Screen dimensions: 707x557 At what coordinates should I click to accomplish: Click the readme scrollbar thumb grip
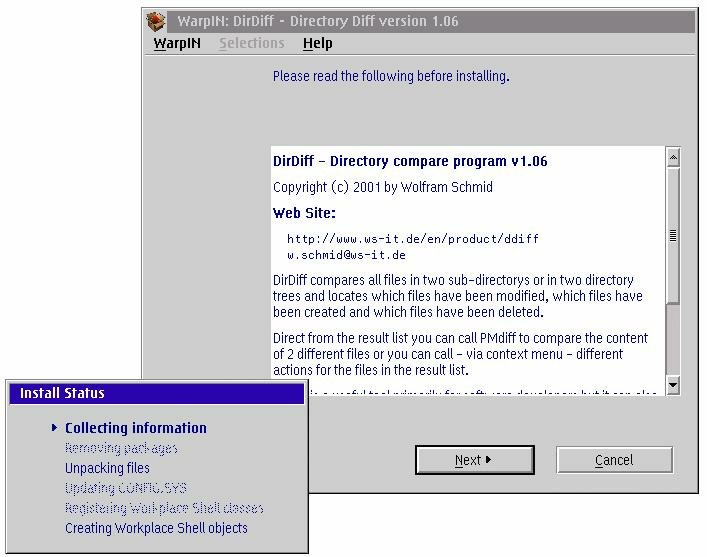(x=673, y=235)
